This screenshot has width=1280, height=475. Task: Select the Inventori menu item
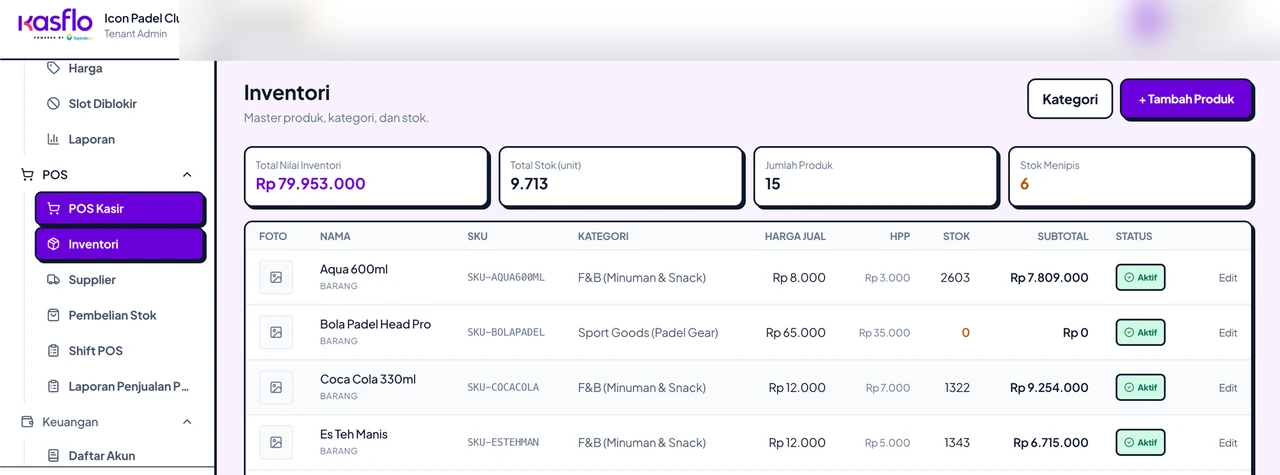[x=119, y=244]
